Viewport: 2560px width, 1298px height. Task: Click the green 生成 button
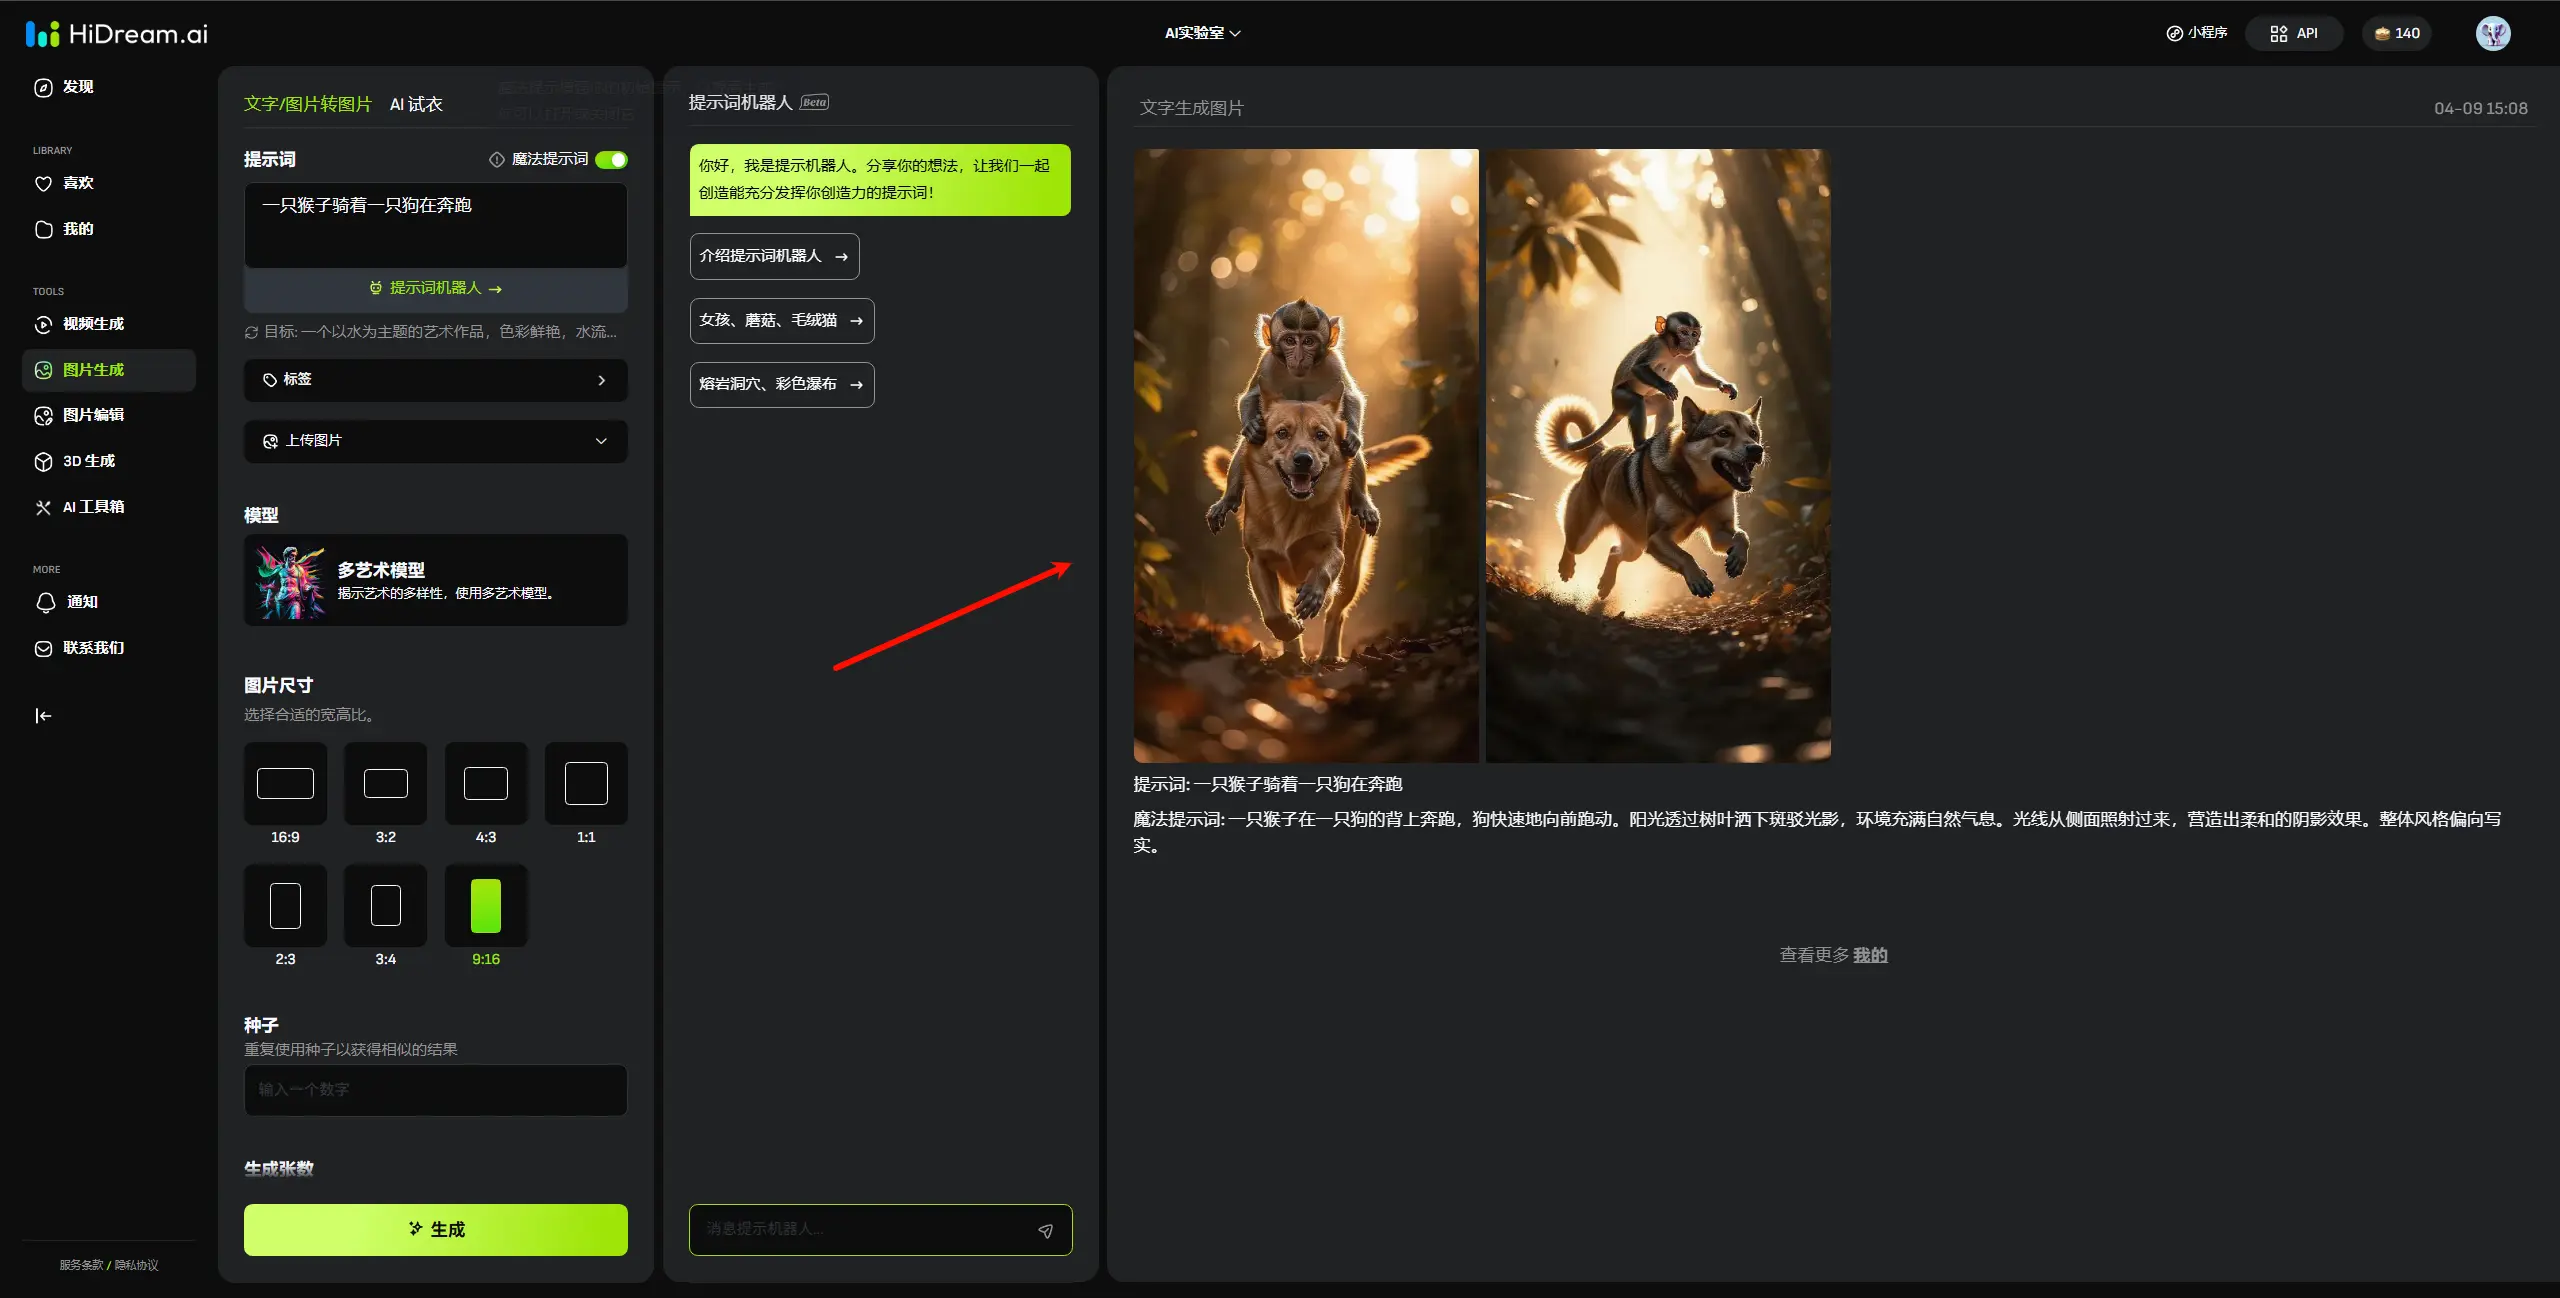[x=435, y=1229]
